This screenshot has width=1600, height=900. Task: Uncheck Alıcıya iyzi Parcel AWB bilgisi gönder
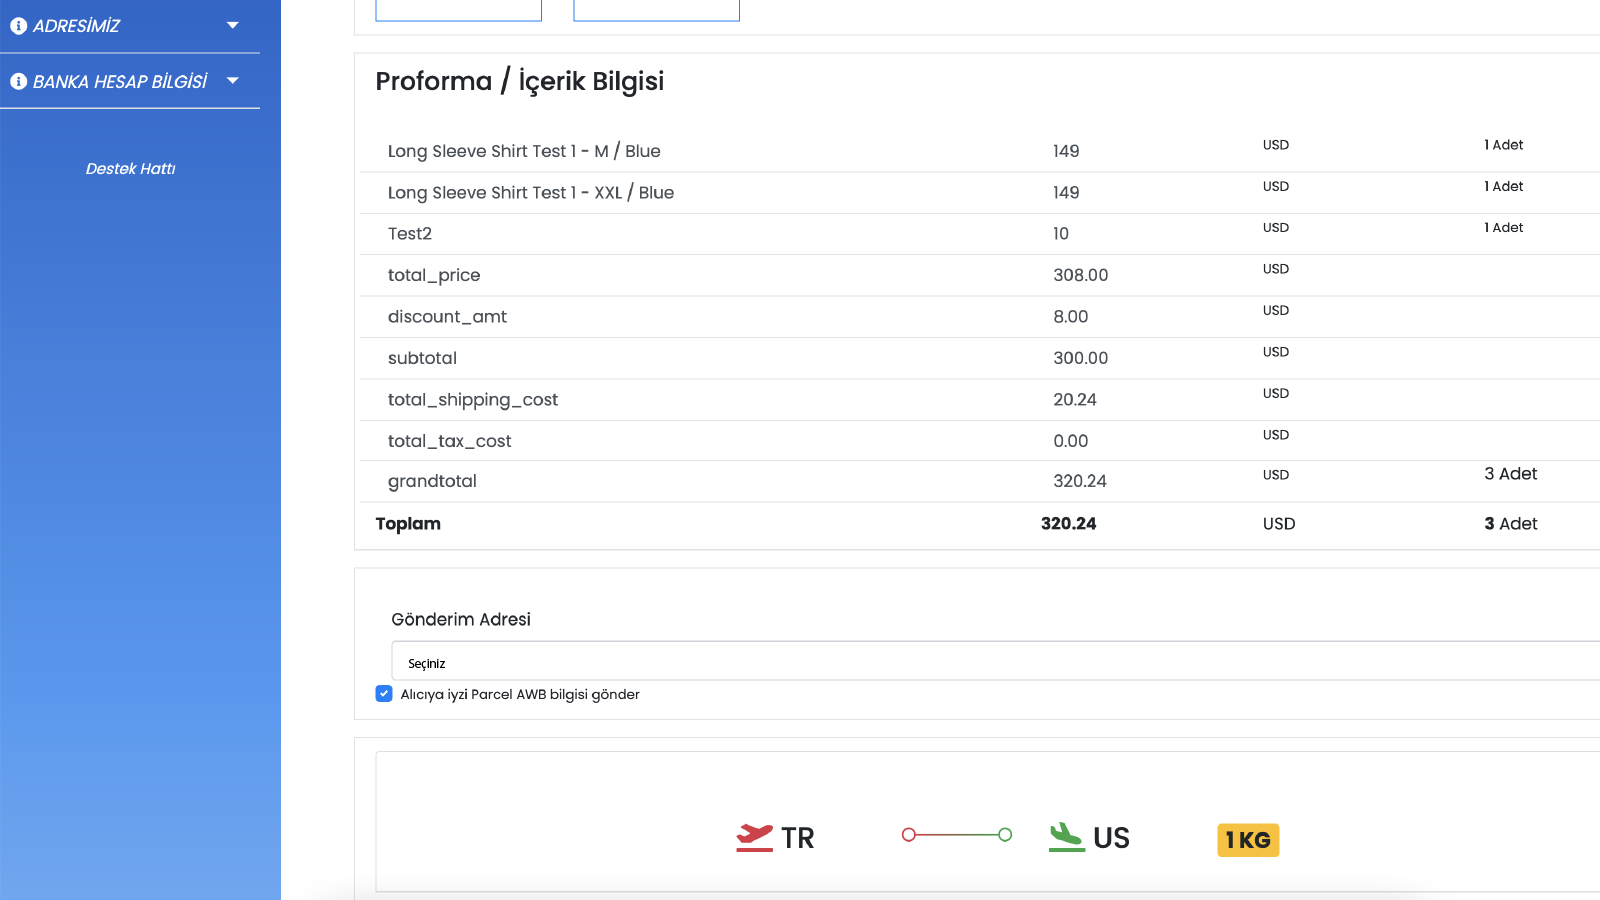tap(384, 693)
